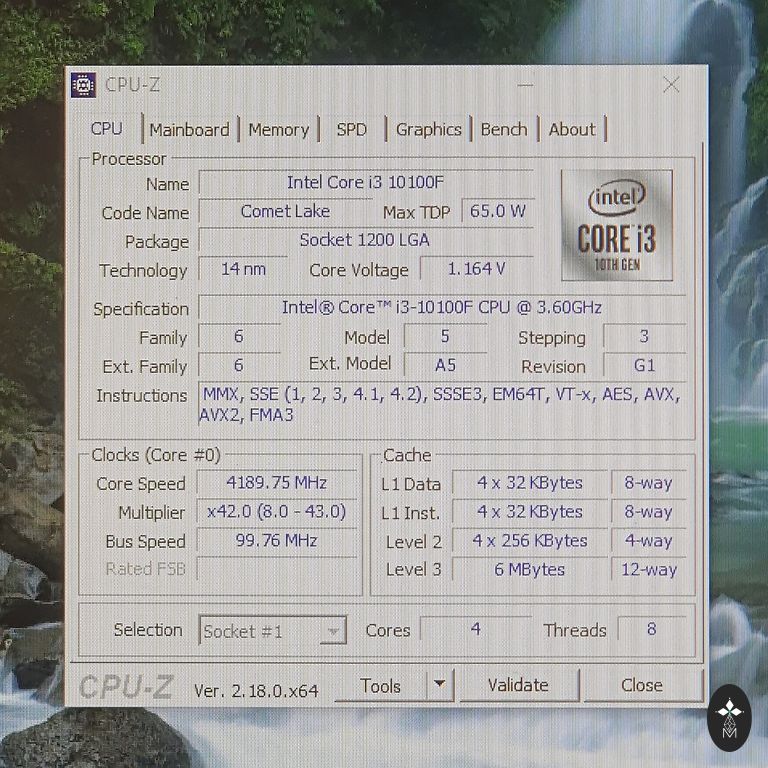
Task: Select the SPD tab
Action: (352, 129)
